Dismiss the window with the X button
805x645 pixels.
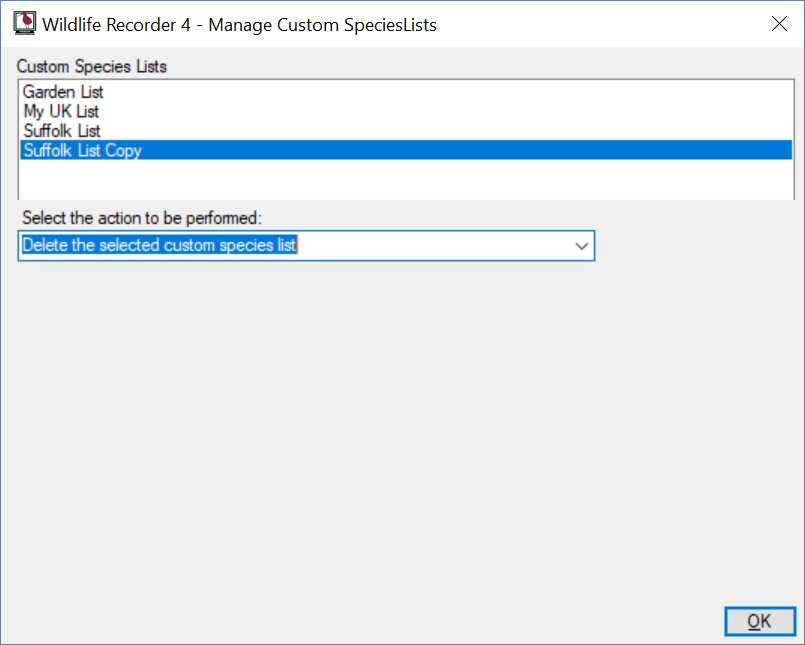tap(779, 24)
